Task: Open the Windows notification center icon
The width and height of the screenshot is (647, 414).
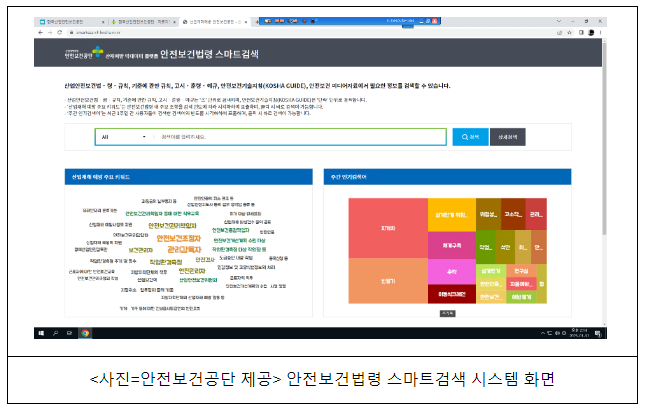Action: tap(597, 334)
